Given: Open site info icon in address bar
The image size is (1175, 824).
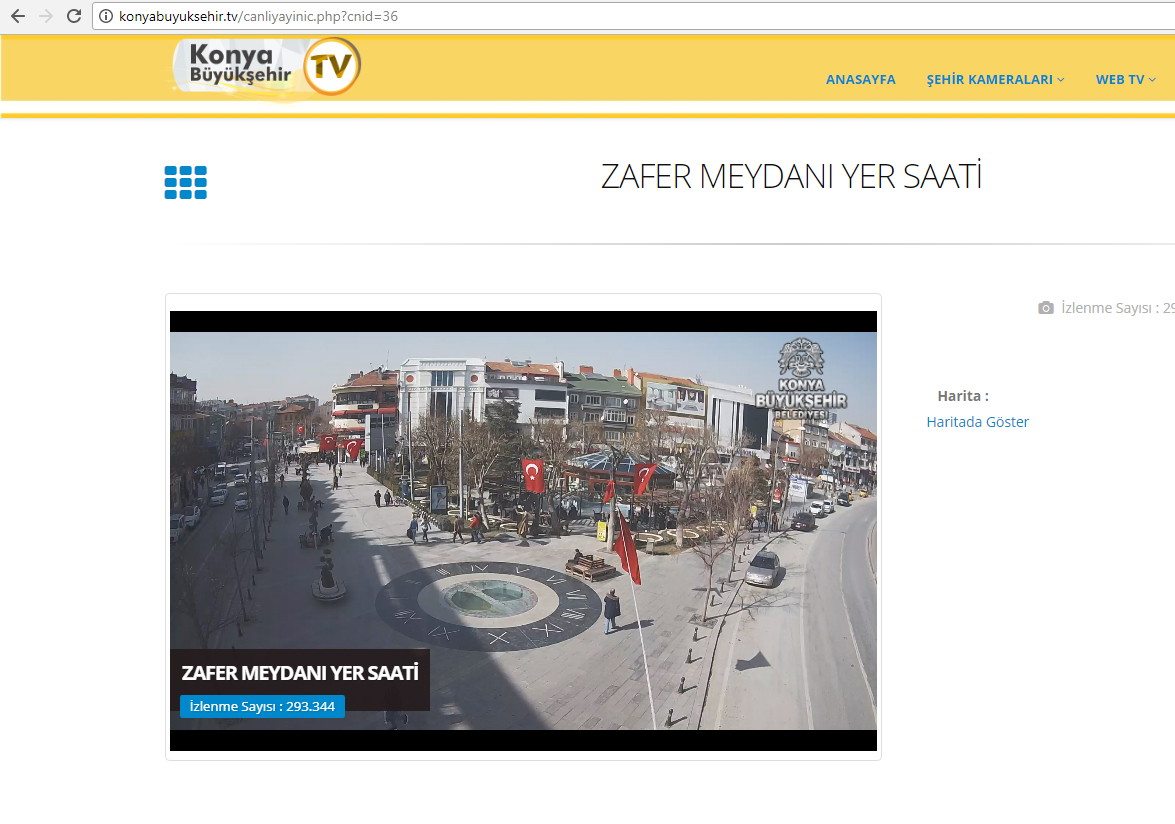Looking at the screenshot, I should [106, 16].
